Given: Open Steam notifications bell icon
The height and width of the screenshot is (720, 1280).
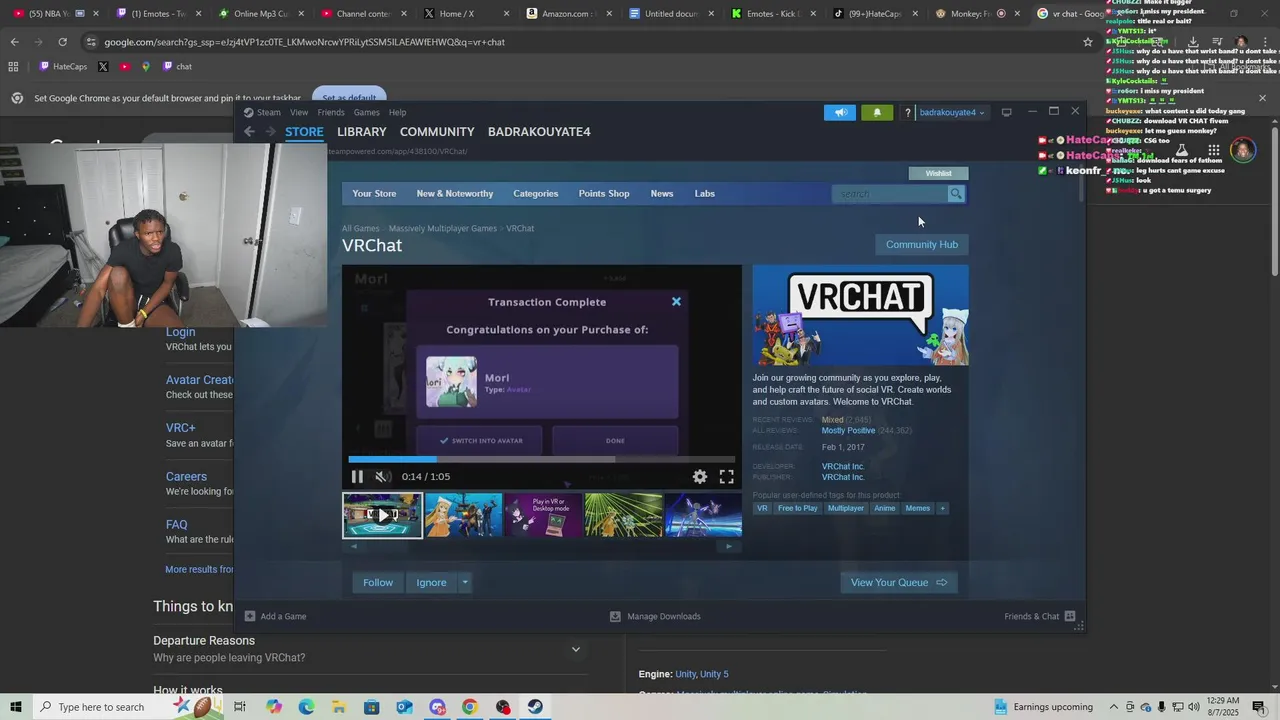Looking at the screenshot, I should click(877, 112).
